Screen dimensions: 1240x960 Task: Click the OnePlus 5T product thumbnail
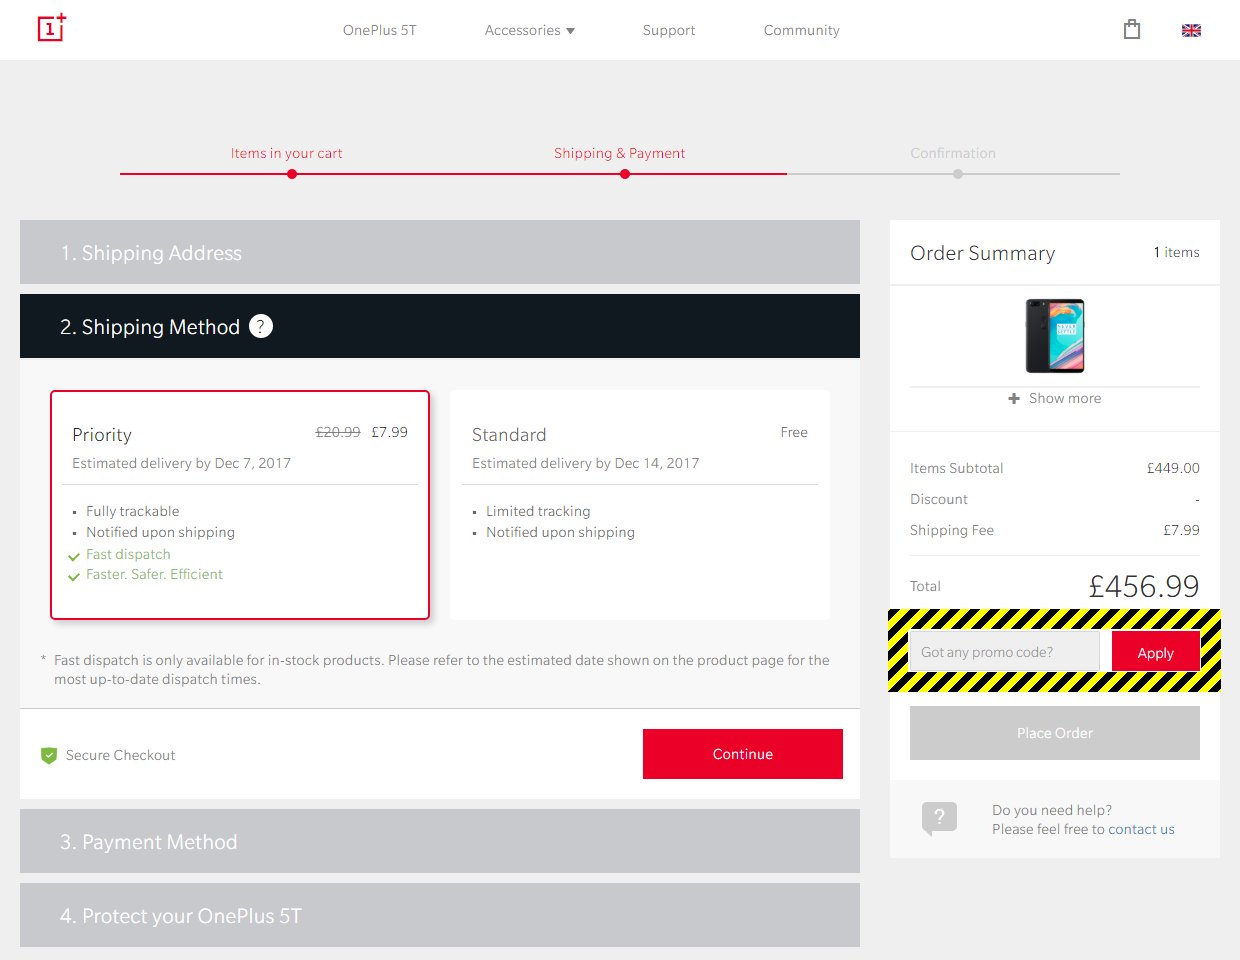point(1055,336)
